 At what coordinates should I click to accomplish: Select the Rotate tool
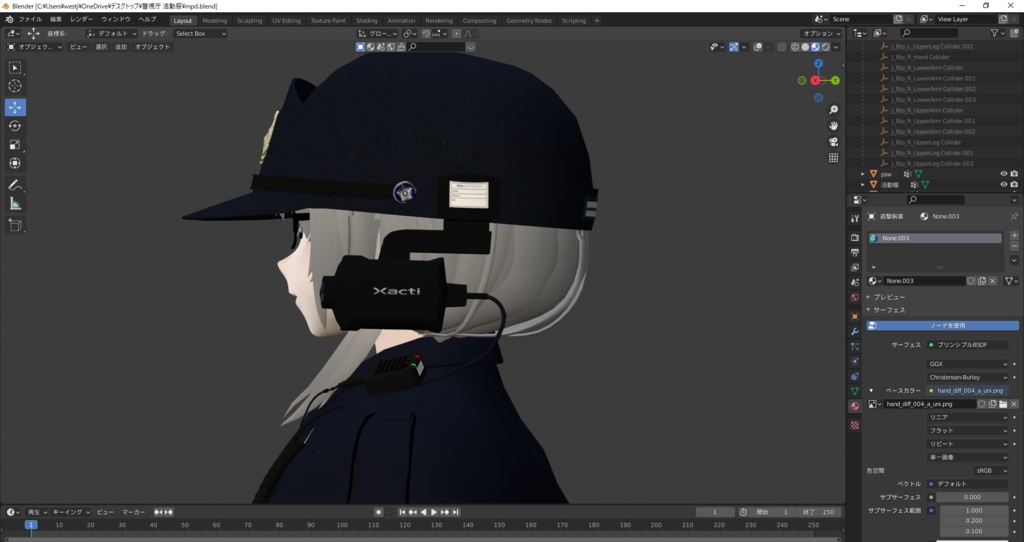point(15,126)
